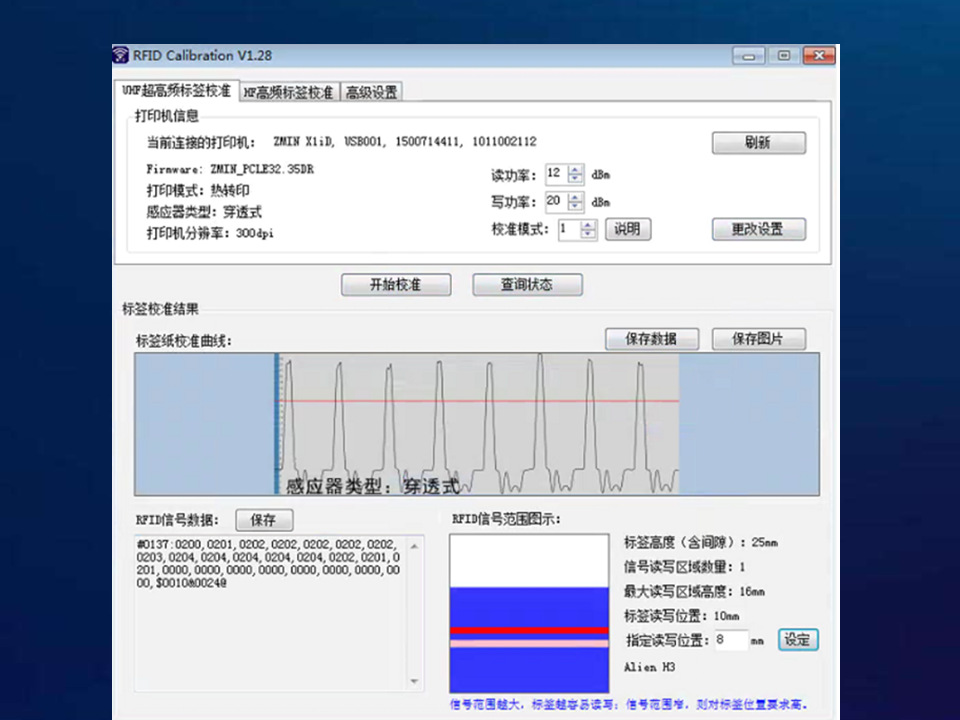The image size is (960, 720).
Task: Click the 最大读写区域高度: 16mm text
Action: [x=694, y=591]
